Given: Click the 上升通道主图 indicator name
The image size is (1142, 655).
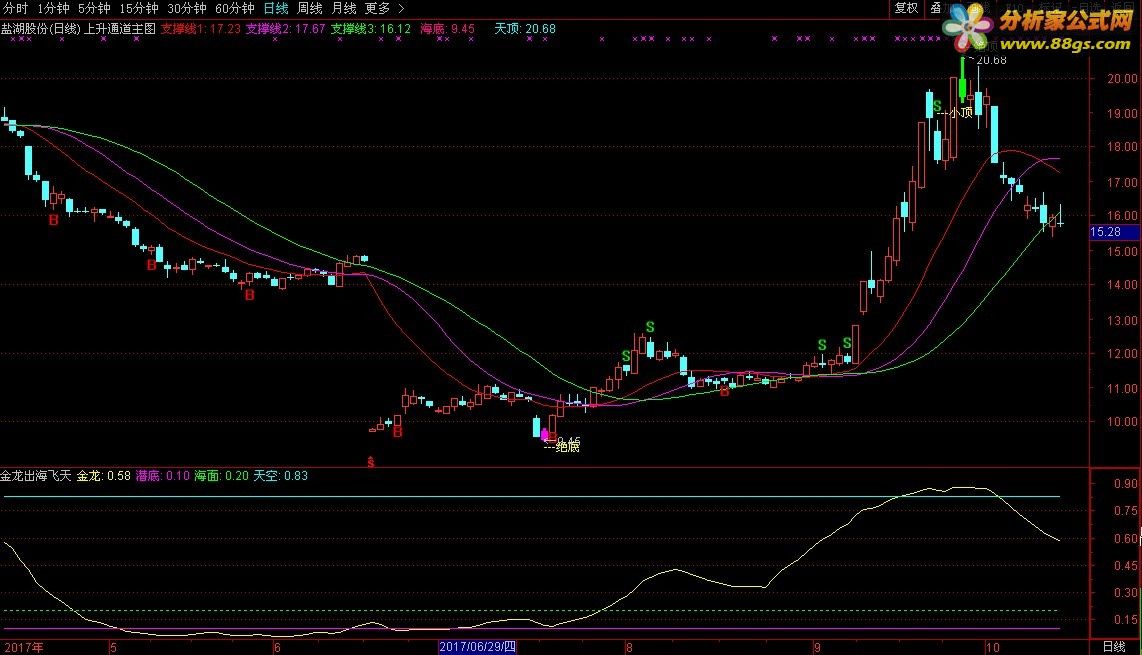Looking at the screenshot, I should coord(121,29).
